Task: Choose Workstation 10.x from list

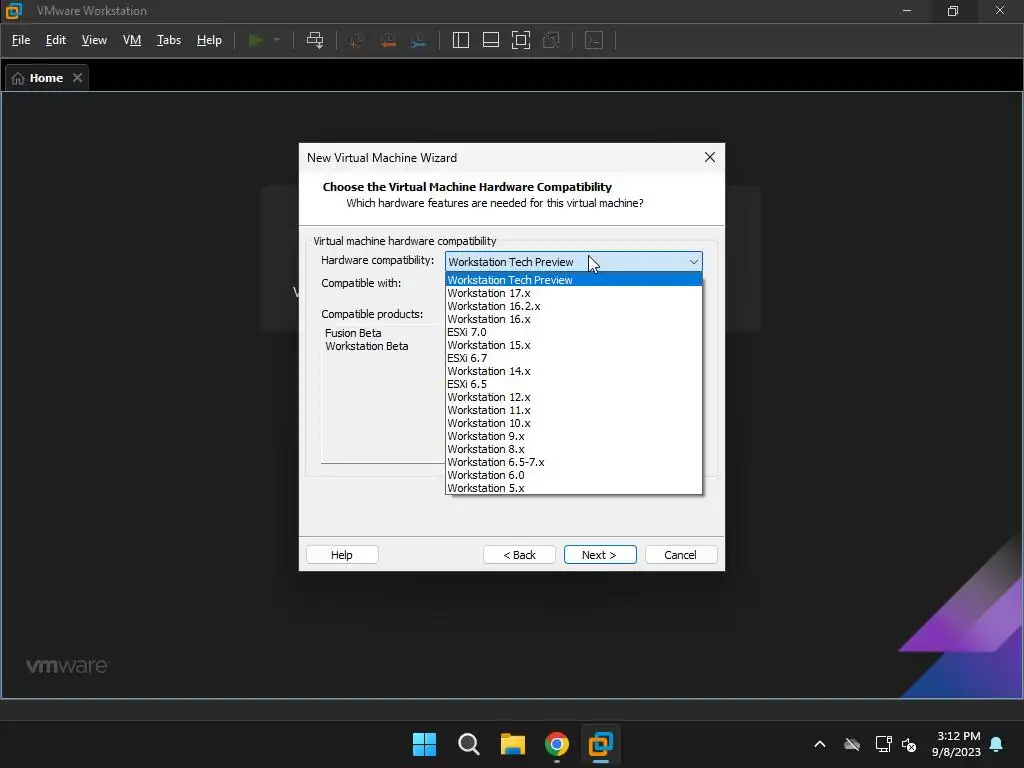Action: [573, 424]
